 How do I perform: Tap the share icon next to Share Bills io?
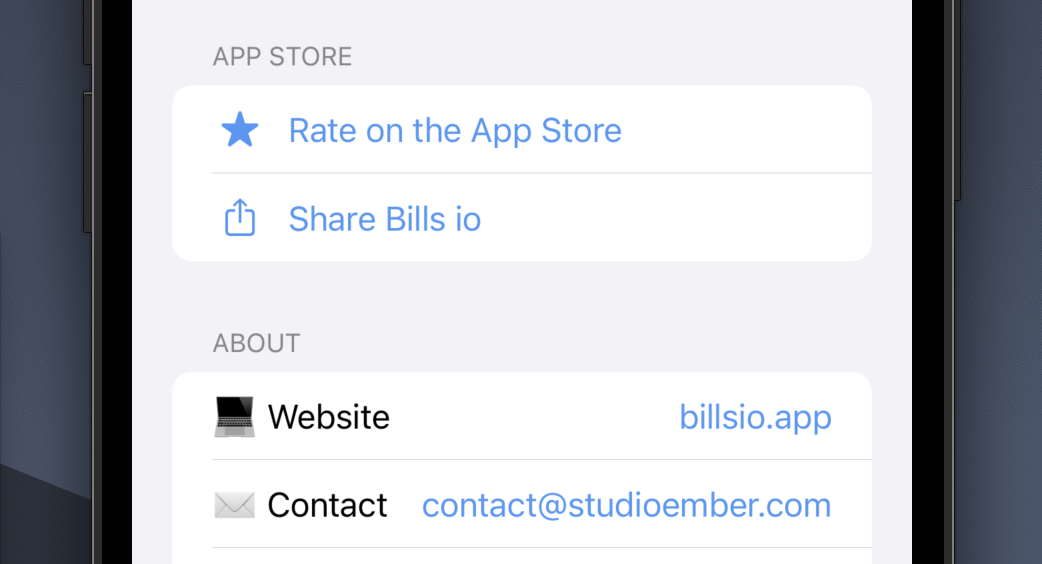point(240,218)
